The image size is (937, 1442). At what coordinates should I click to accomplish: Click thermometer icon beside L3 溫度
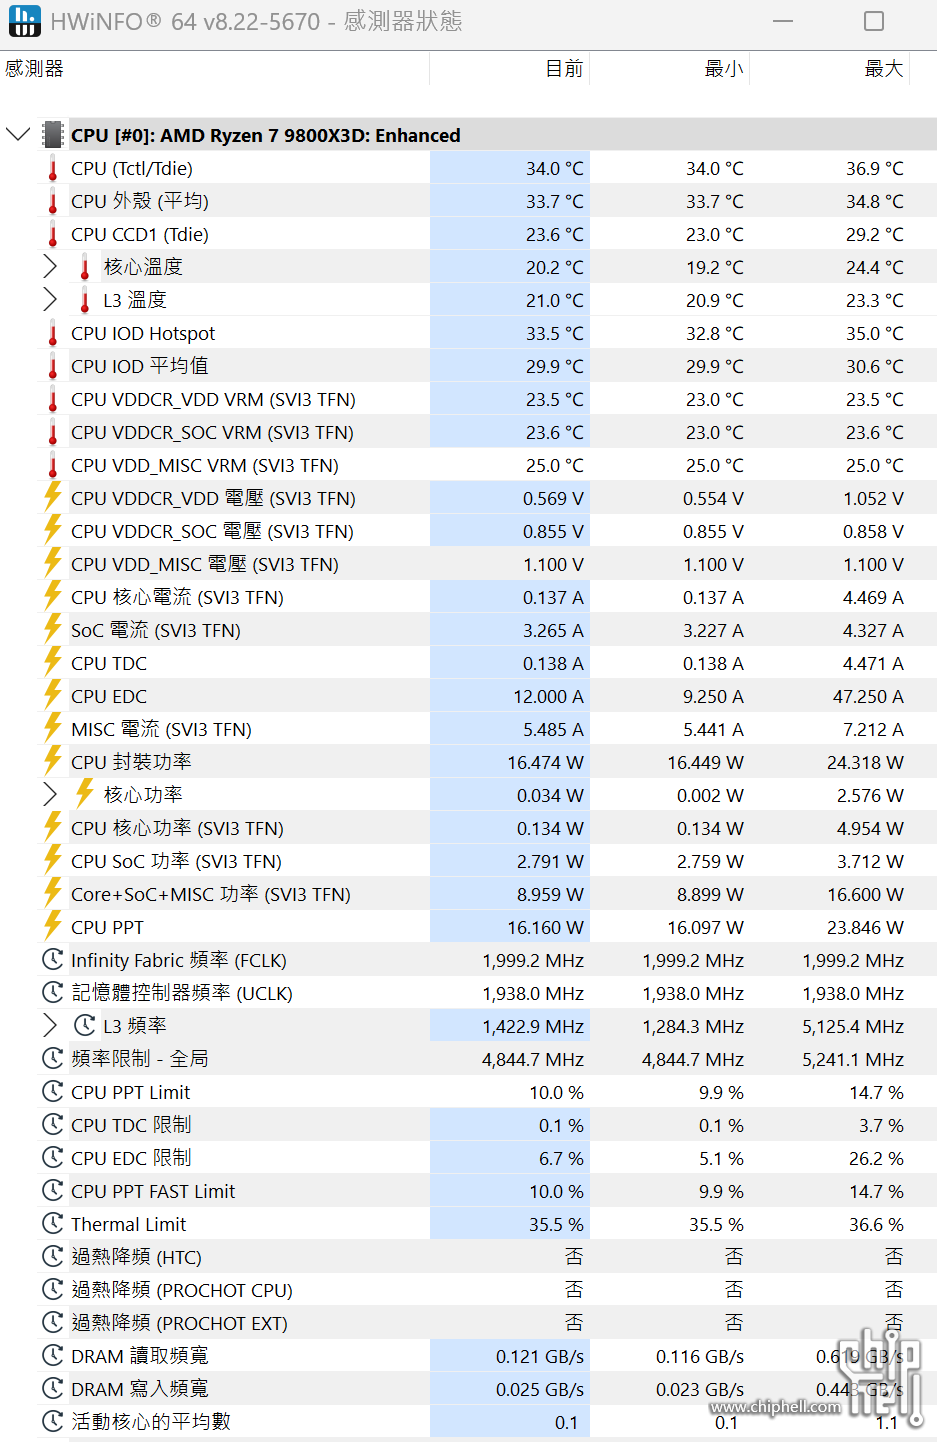click(85, 300)
